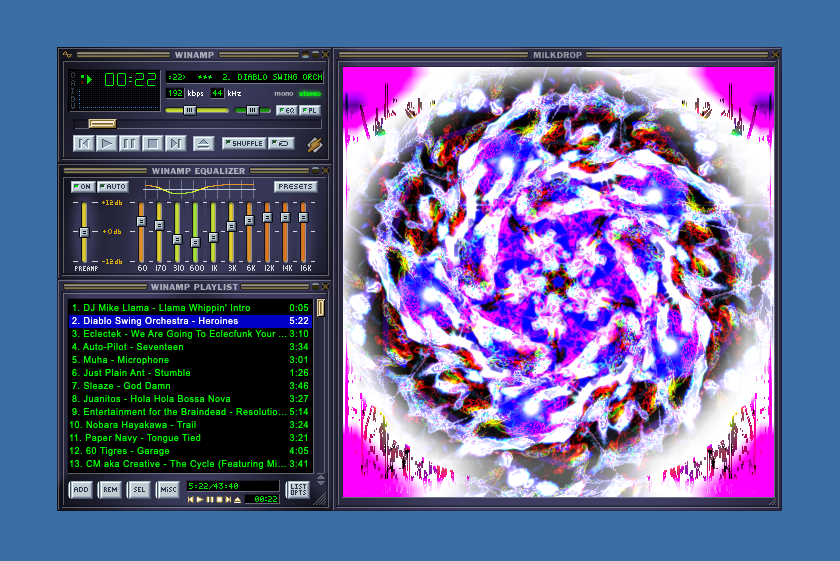Click the 170 Hz band slider
Image resolution: width=840 pixels, height=561 pixels.
(159, 226)
